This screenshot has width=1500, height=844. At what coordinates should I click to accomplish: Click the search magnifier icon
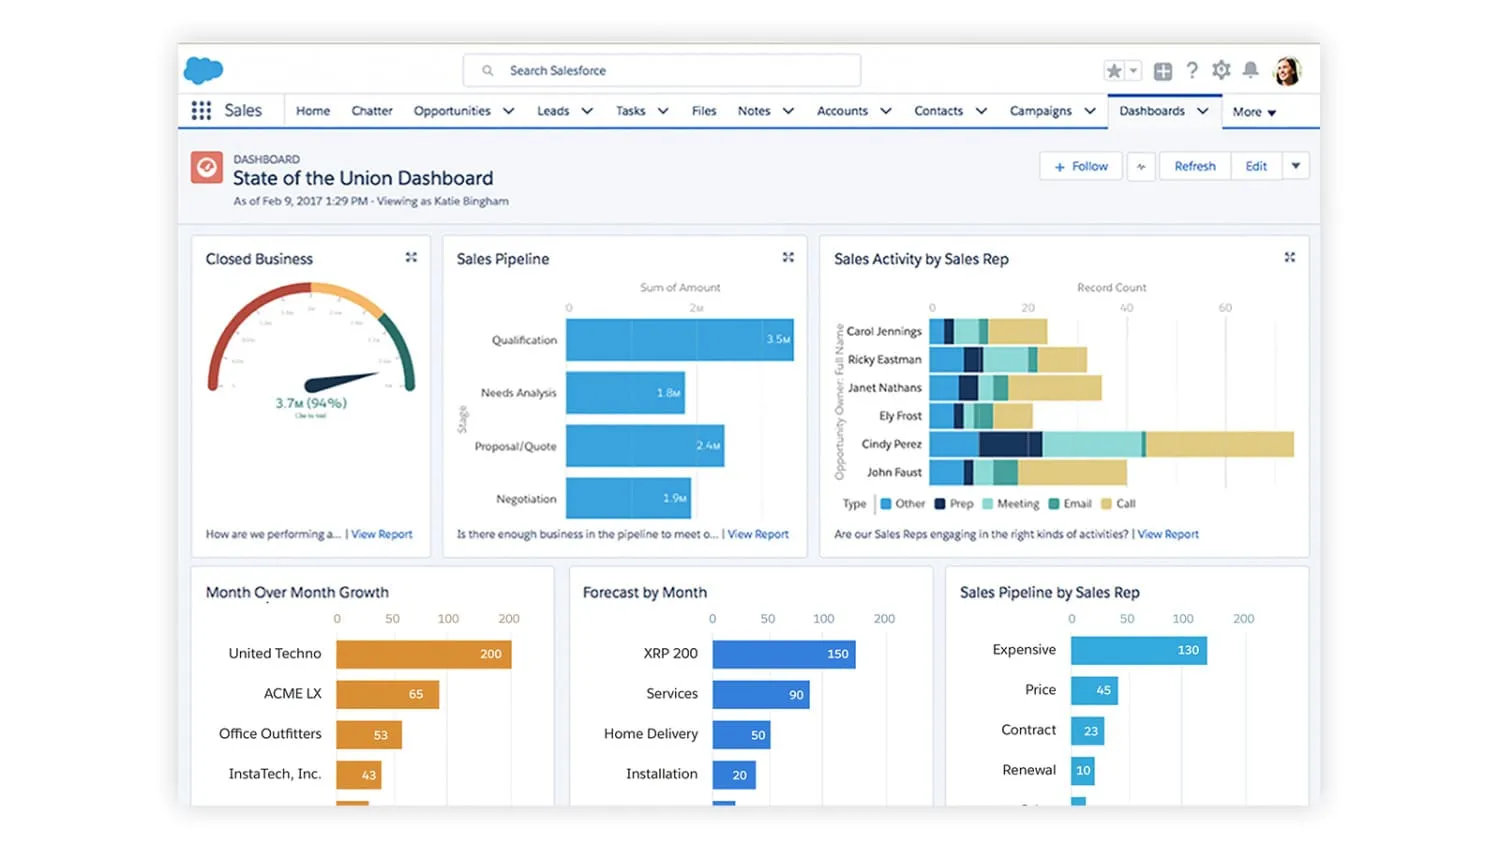click(488, 71)
